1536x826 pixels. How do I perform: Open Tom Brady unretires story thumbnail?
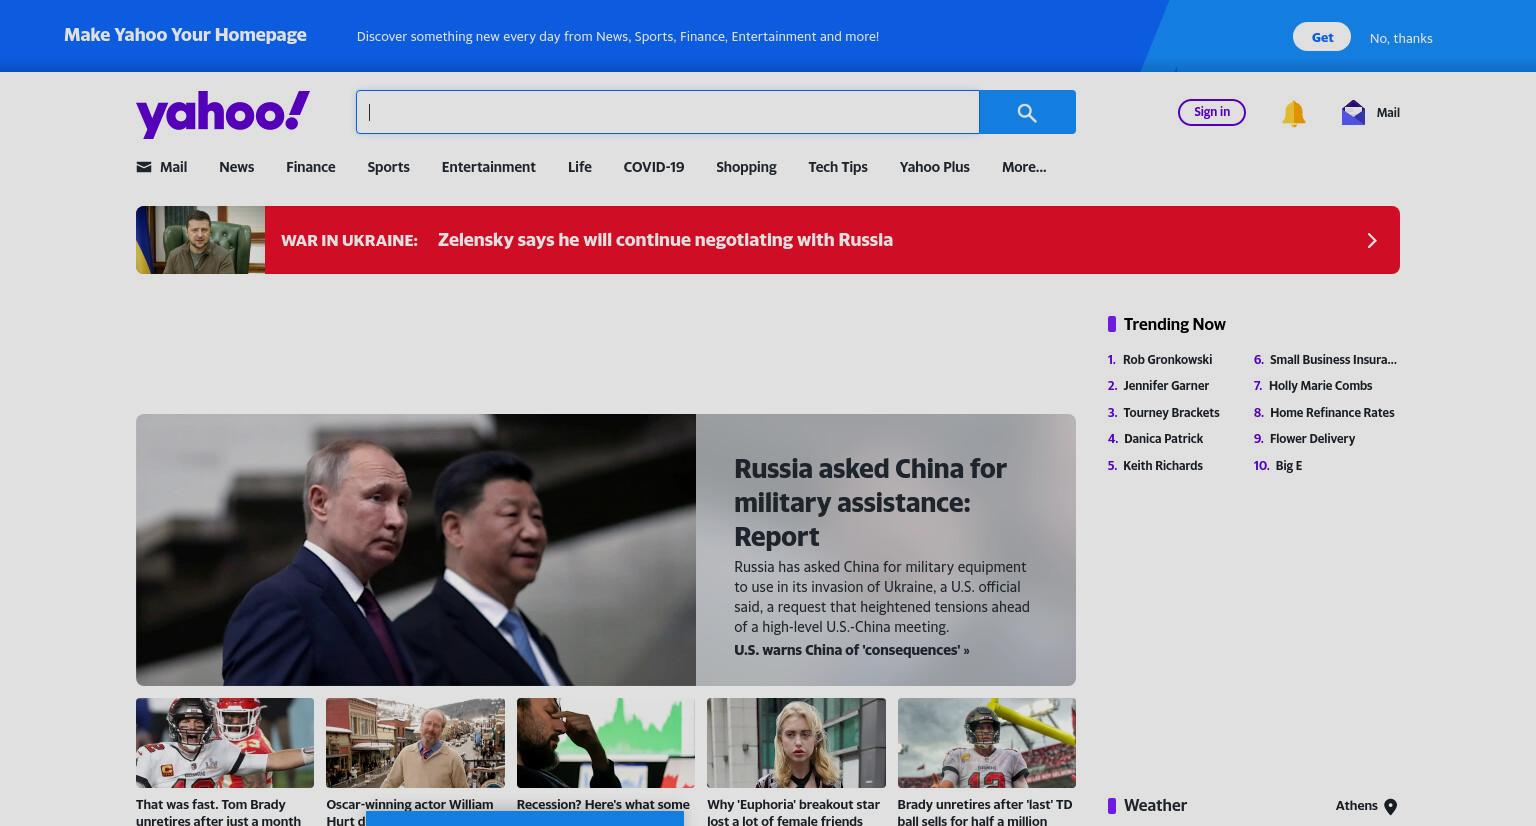pos(225,743)
